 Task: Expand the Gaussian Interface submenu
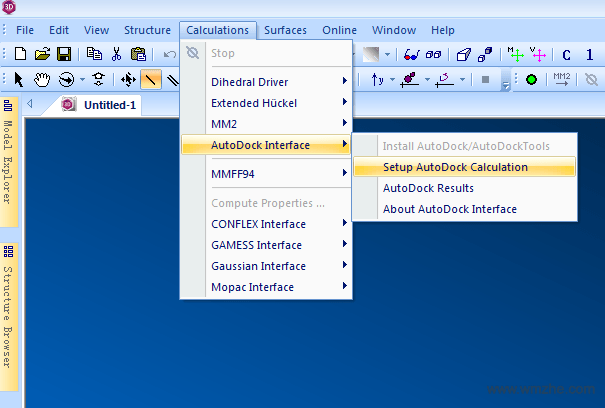point(266,266)
